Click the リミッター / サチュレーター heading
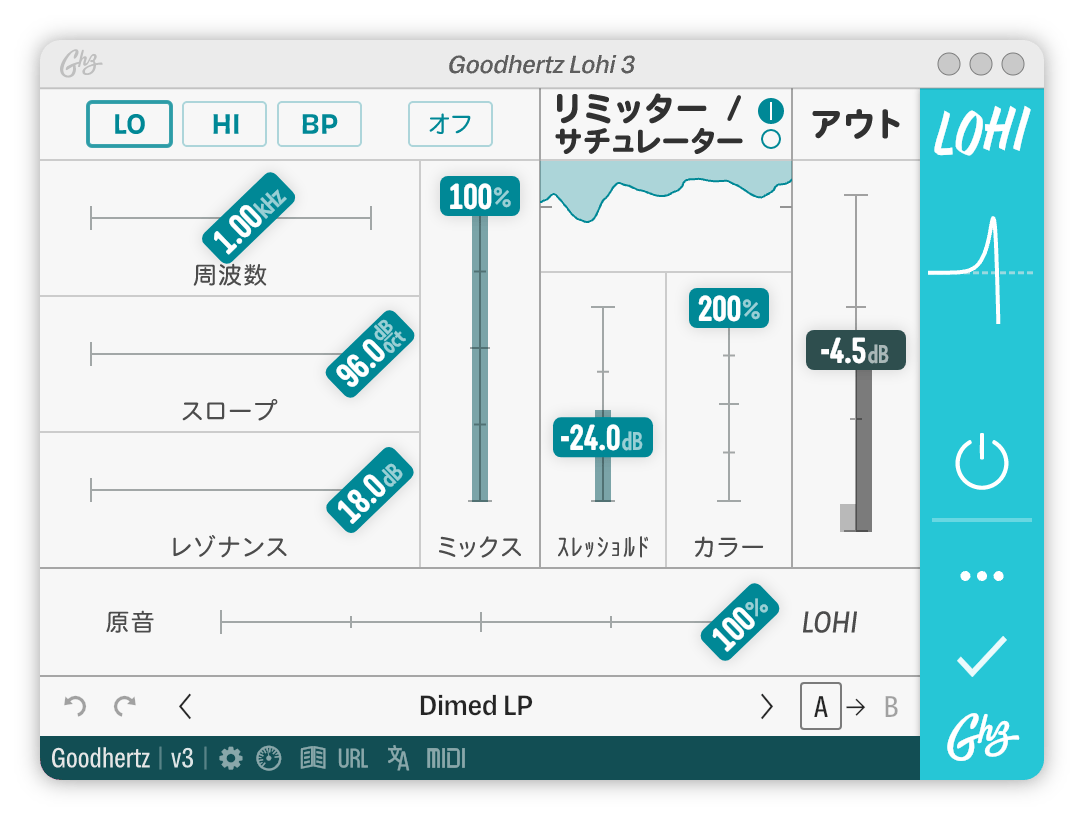 tap(648, 124)
